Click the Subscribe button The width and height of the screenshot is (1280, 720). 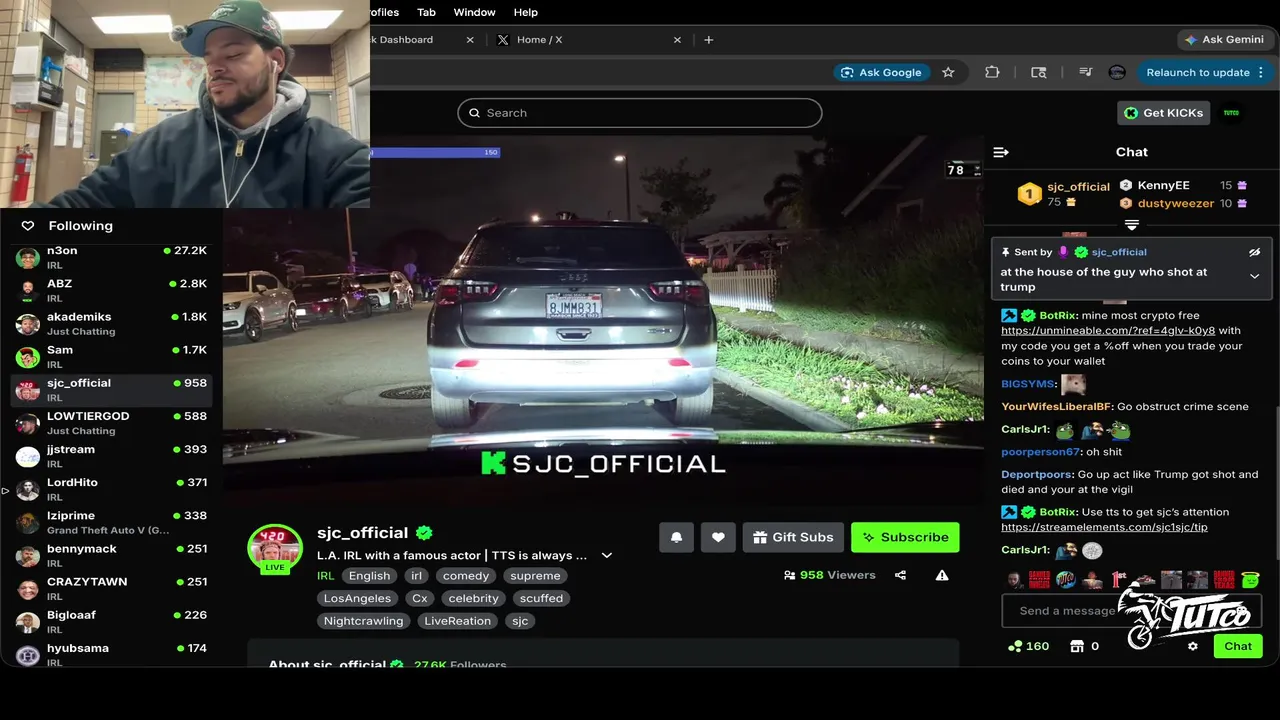[x=905, y=537]
